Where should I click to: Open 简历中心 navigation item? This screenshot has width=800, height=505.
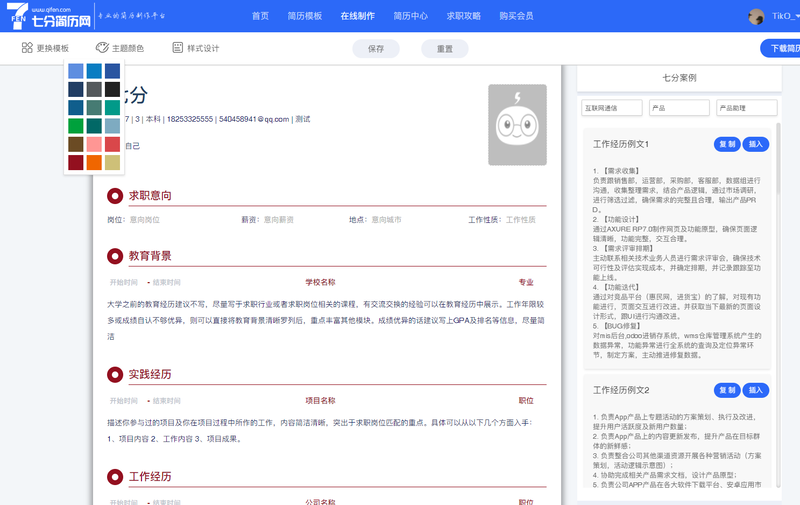[x=411, y=16]
